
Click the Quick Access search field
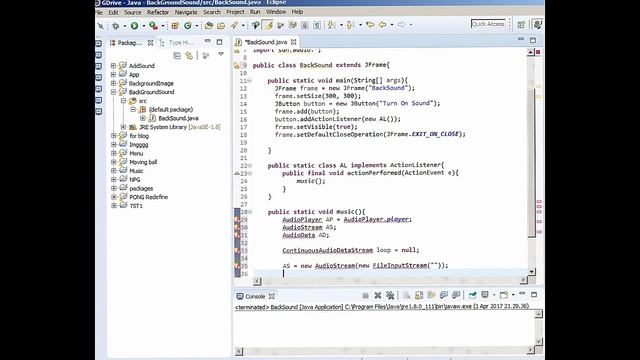[x=488, y=24]
